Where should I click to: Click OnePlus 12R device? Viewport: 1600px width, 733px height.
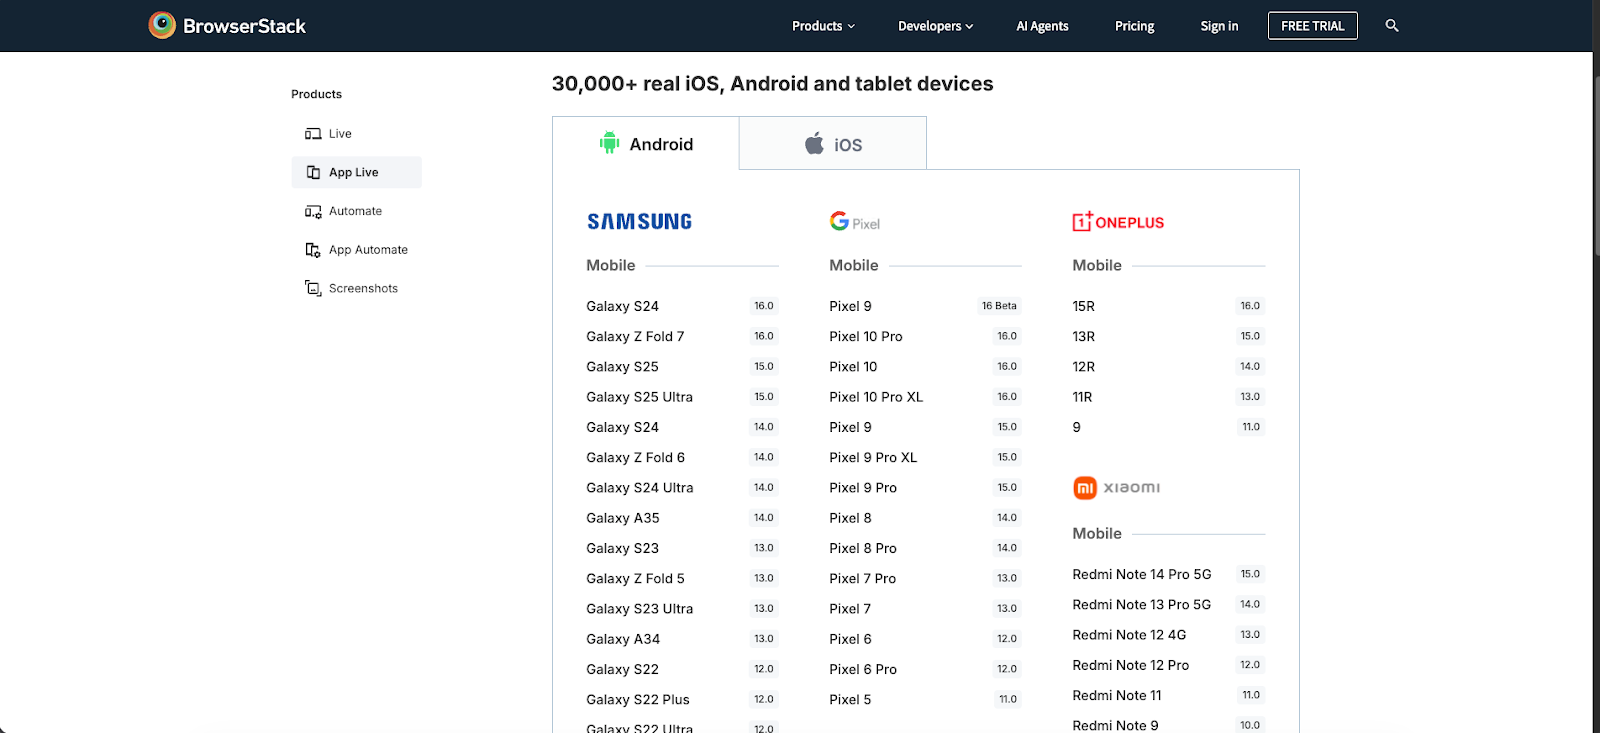point(1083,367)
